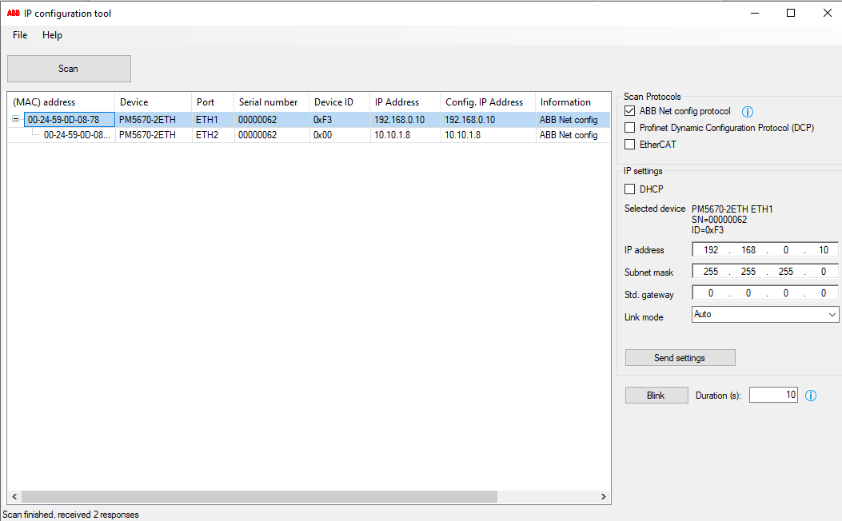Screen dimensions: 842x521
Task: Click the info icon next to Duration field
Action: coord(811,396)
